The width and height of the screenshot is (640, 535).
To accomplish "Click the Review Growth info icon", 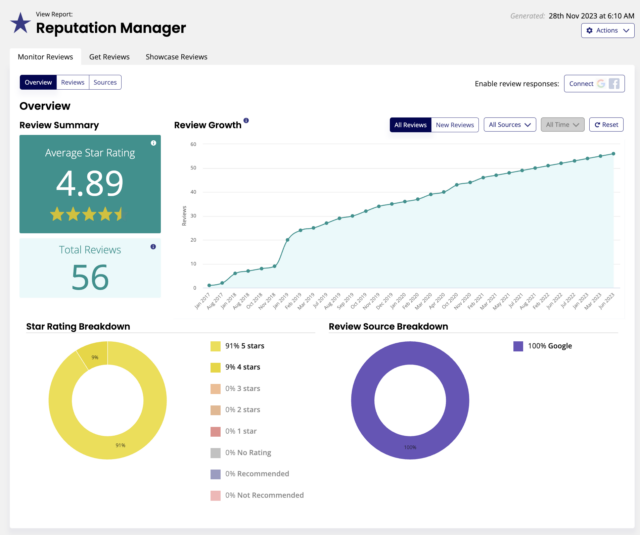I will [x=246, y=121].
